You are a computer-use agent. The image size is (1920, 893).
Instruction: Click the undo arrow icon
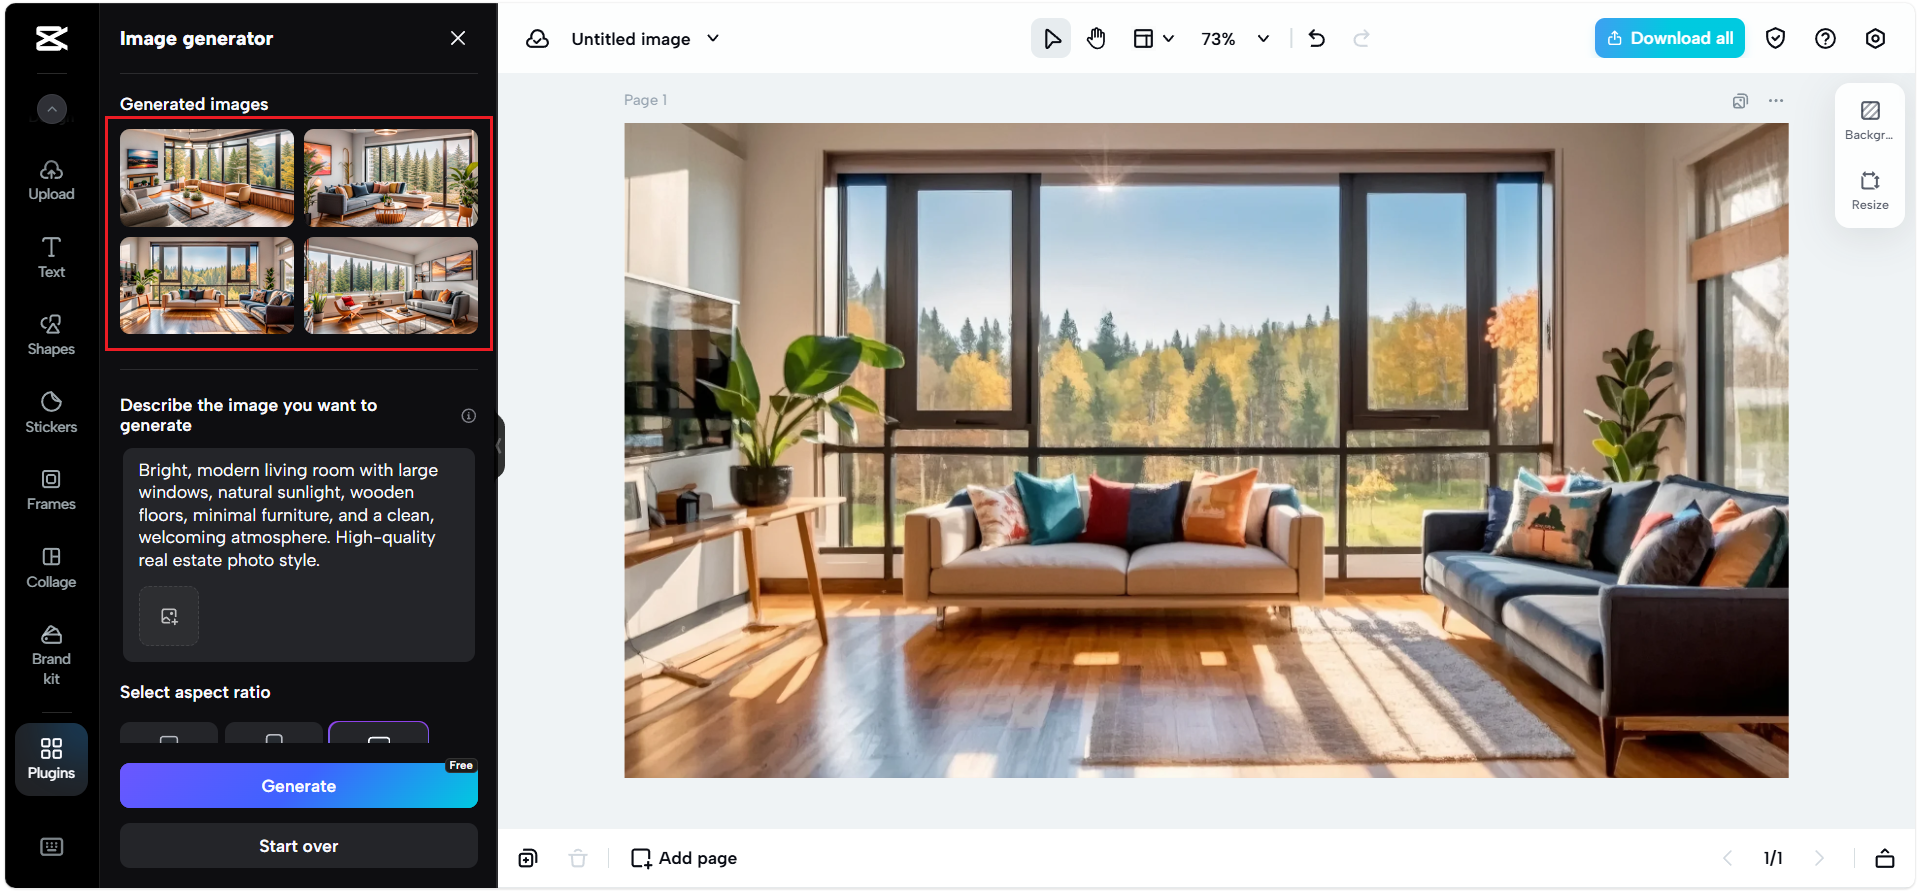[1316, 39]
